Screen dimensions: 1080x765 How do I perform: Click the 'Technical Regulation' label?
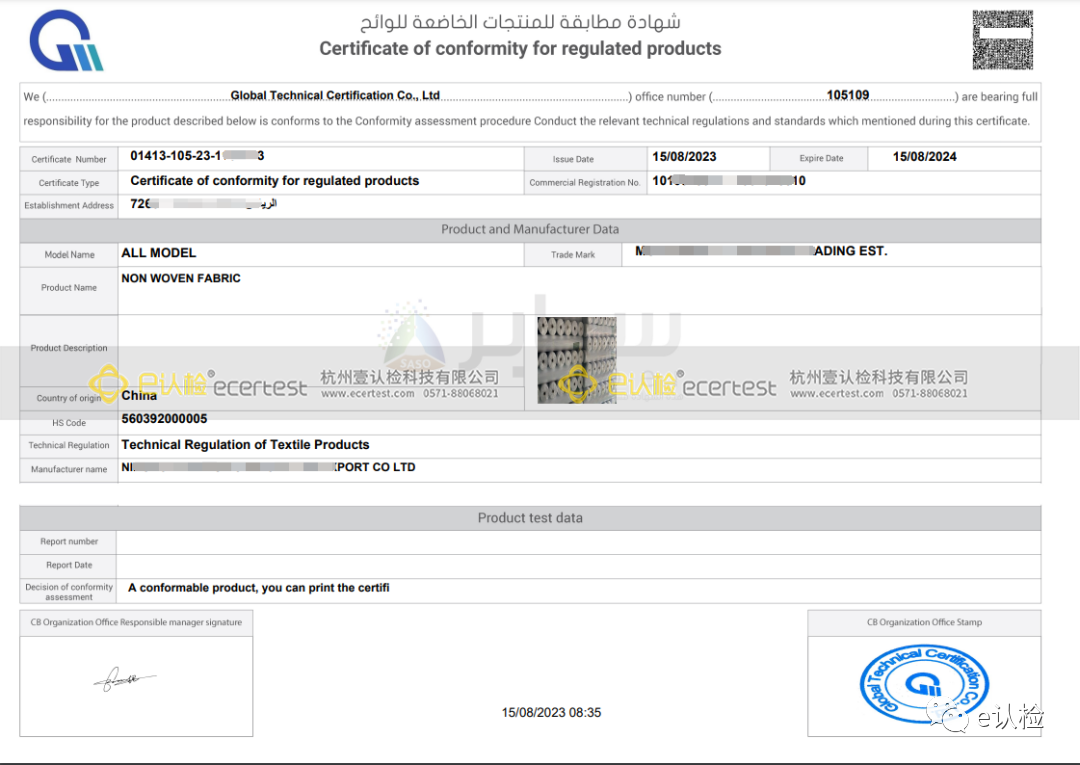69,446
